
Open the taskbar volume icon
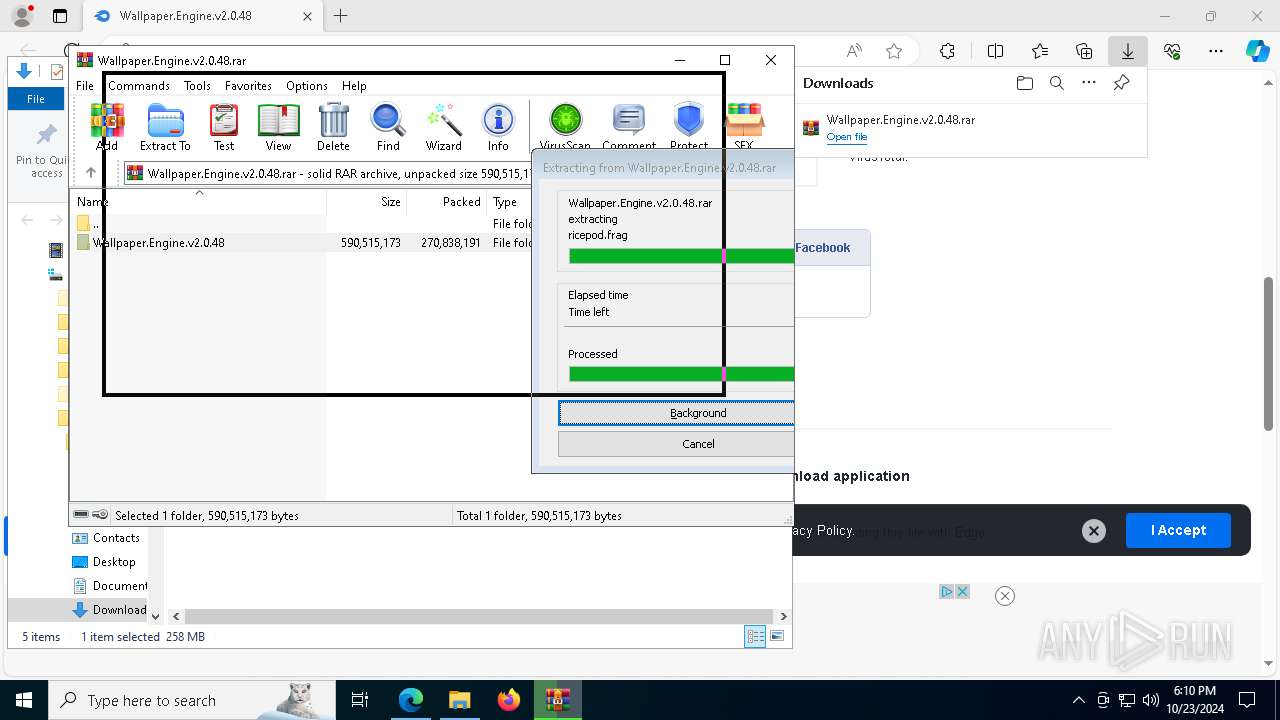tap(1150, 700)
